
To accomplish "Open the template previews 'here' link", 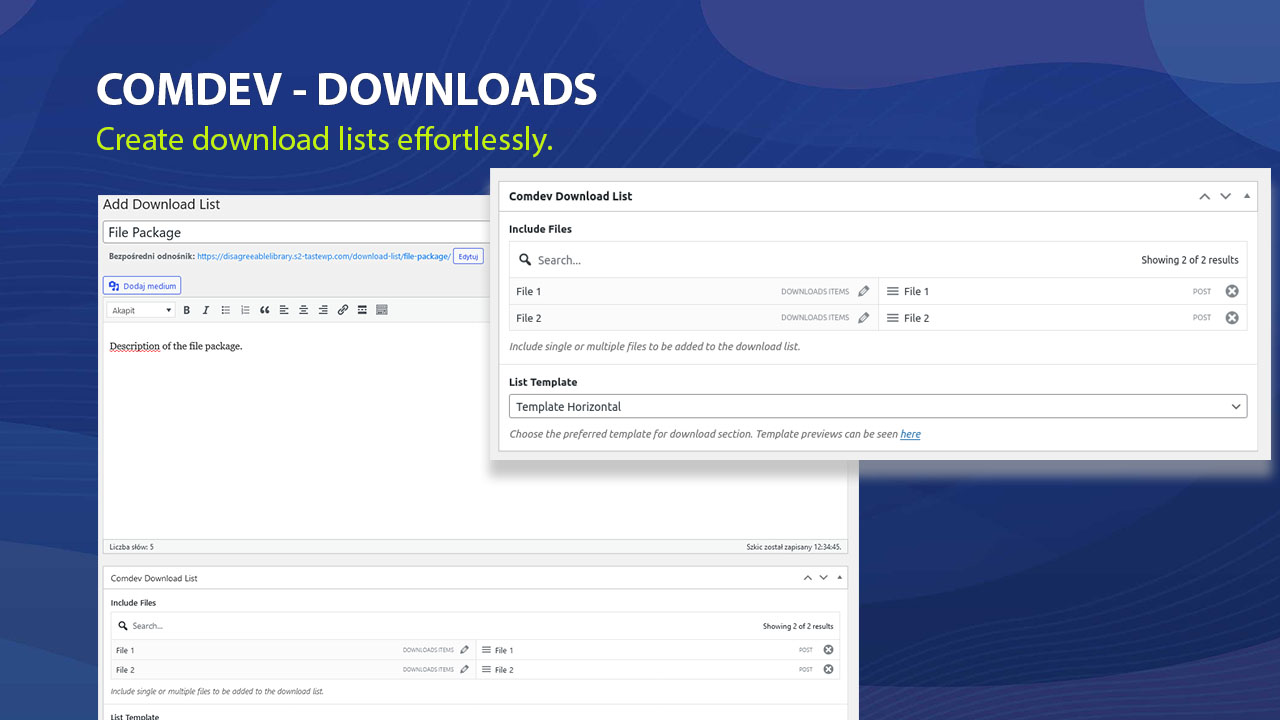I will coord(910,434).
